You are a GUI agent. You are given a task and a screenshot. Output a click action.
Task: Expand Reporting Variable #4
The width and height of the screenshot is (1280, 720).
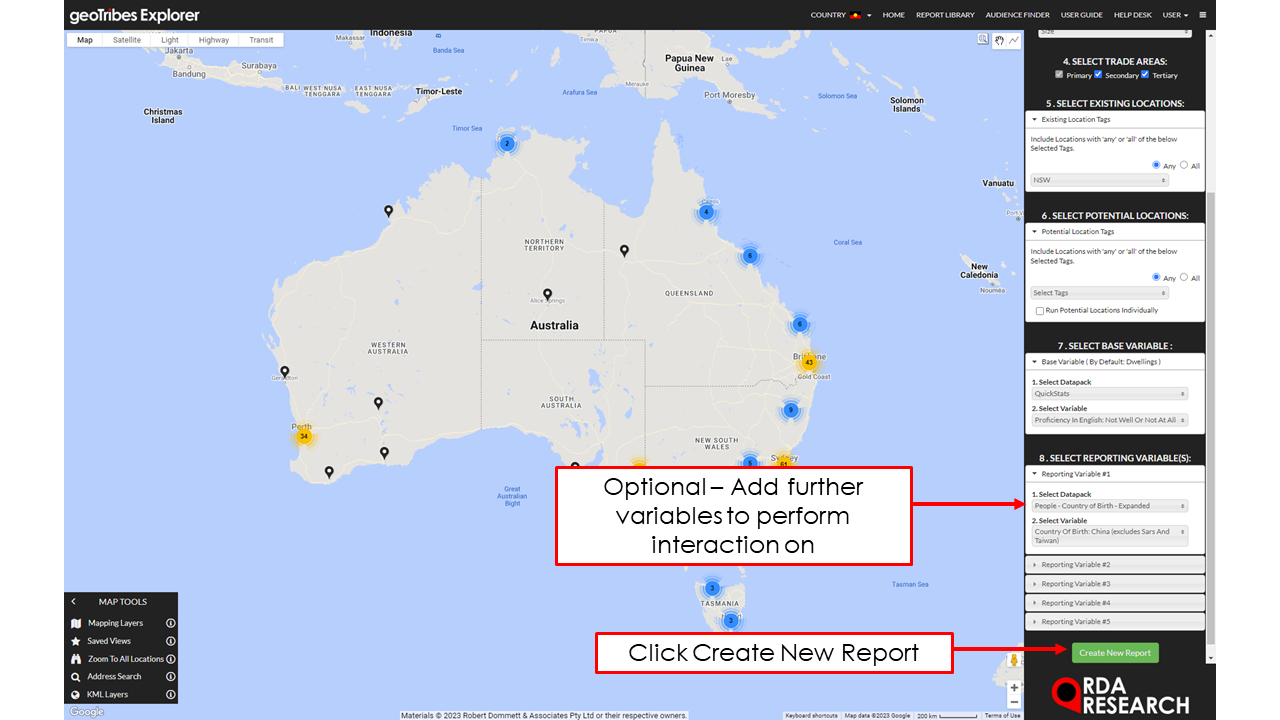[1115, 603]
